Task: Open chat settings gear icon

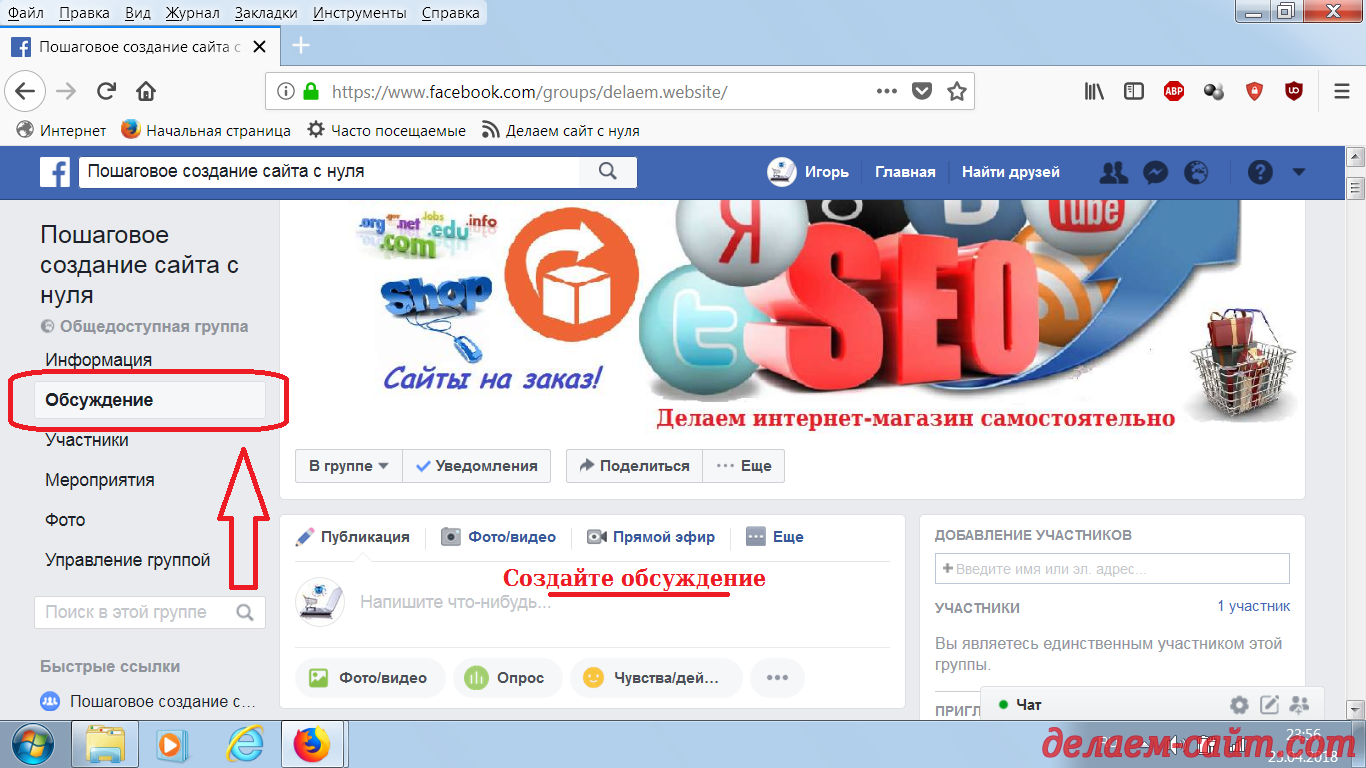Action: 1239,704
